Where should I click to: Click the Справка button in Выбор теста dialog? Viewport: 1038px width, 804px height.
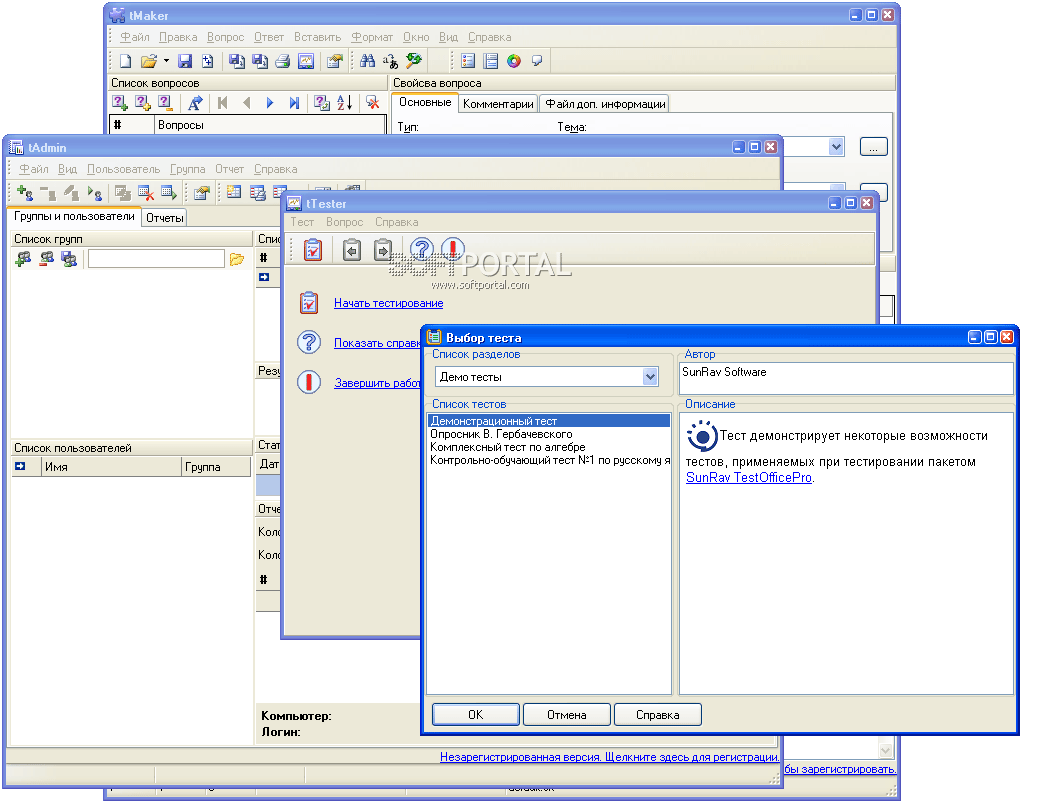pos(657,715)
